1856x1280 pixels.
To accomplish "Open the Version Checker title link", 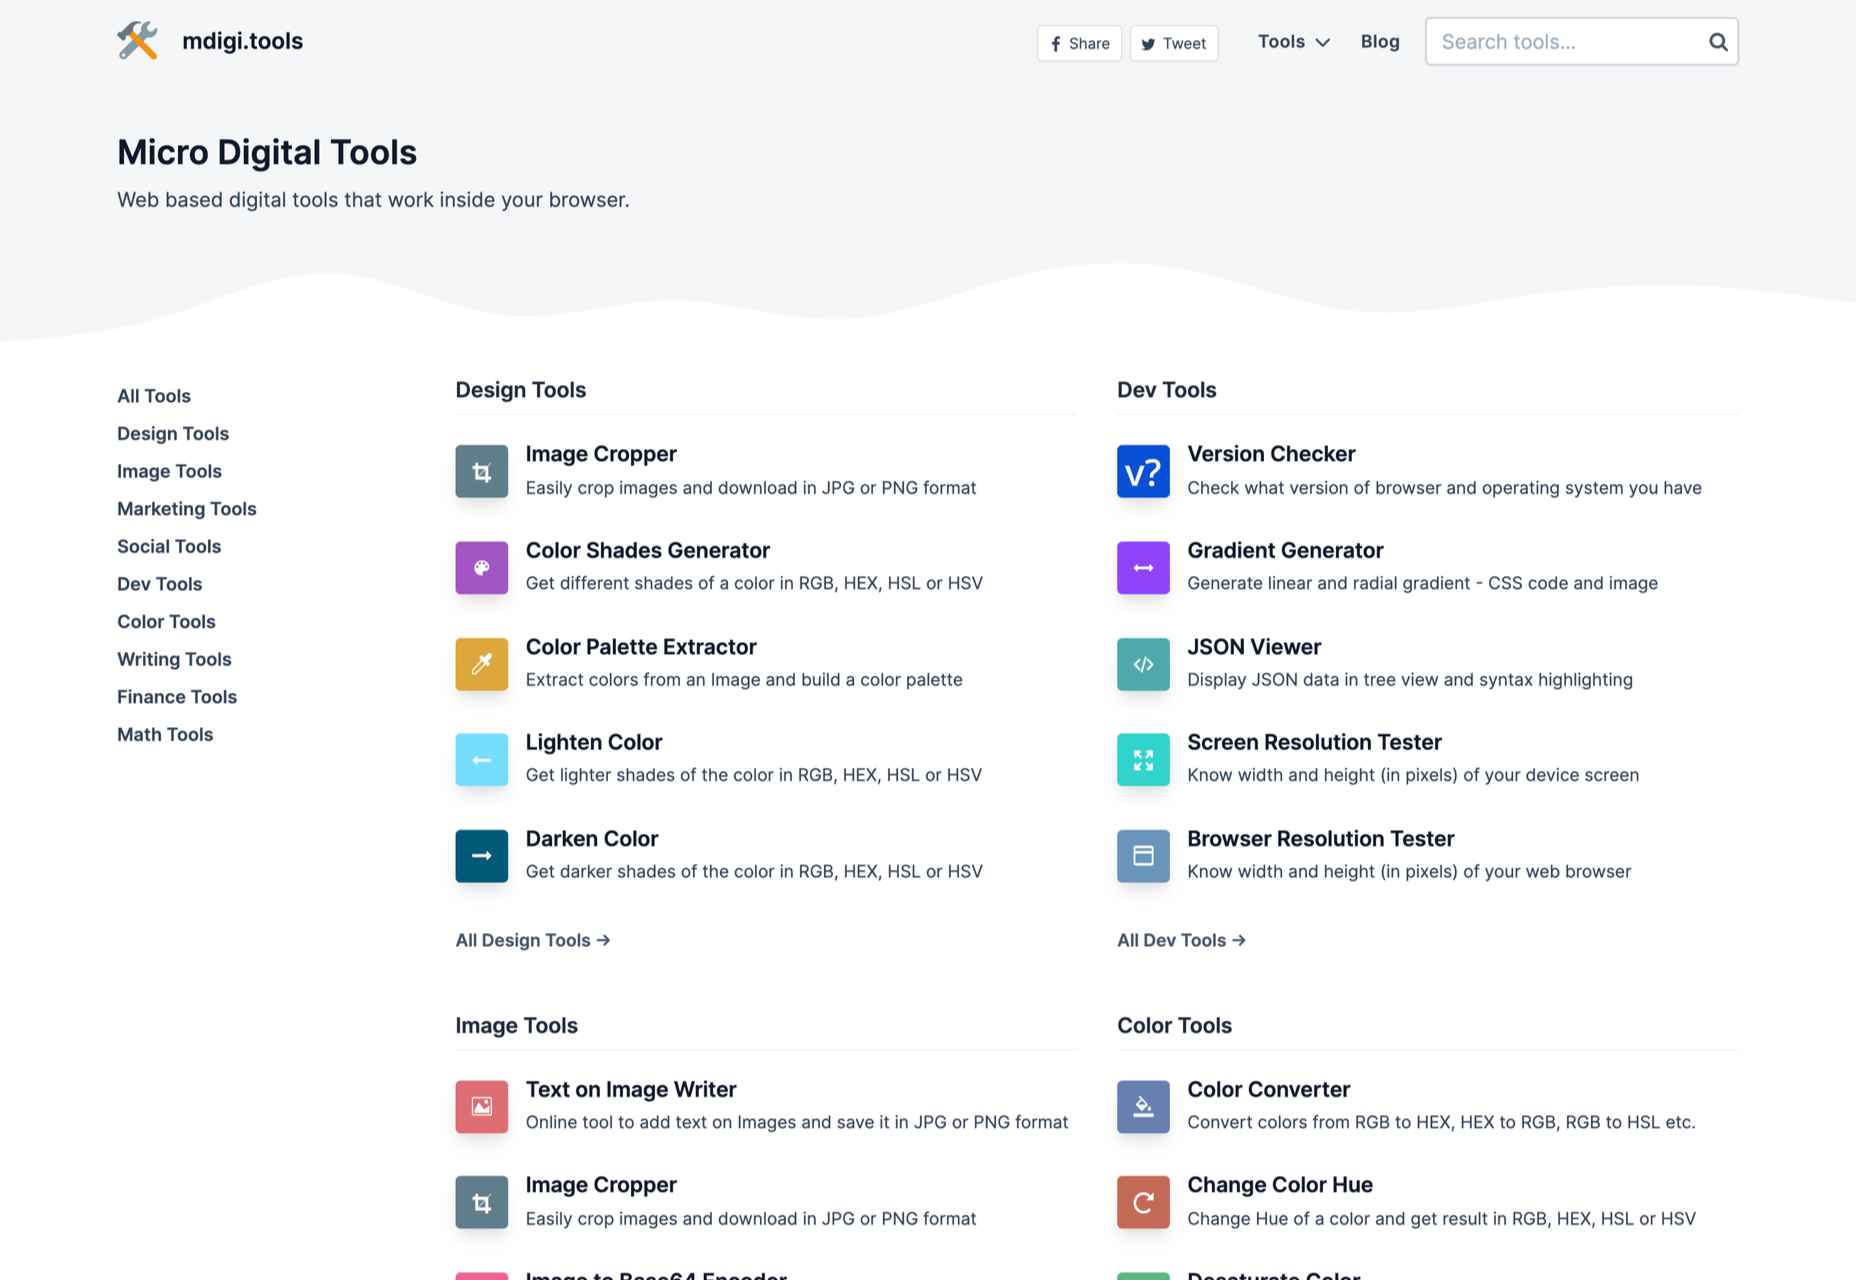I will [1271, 454].
